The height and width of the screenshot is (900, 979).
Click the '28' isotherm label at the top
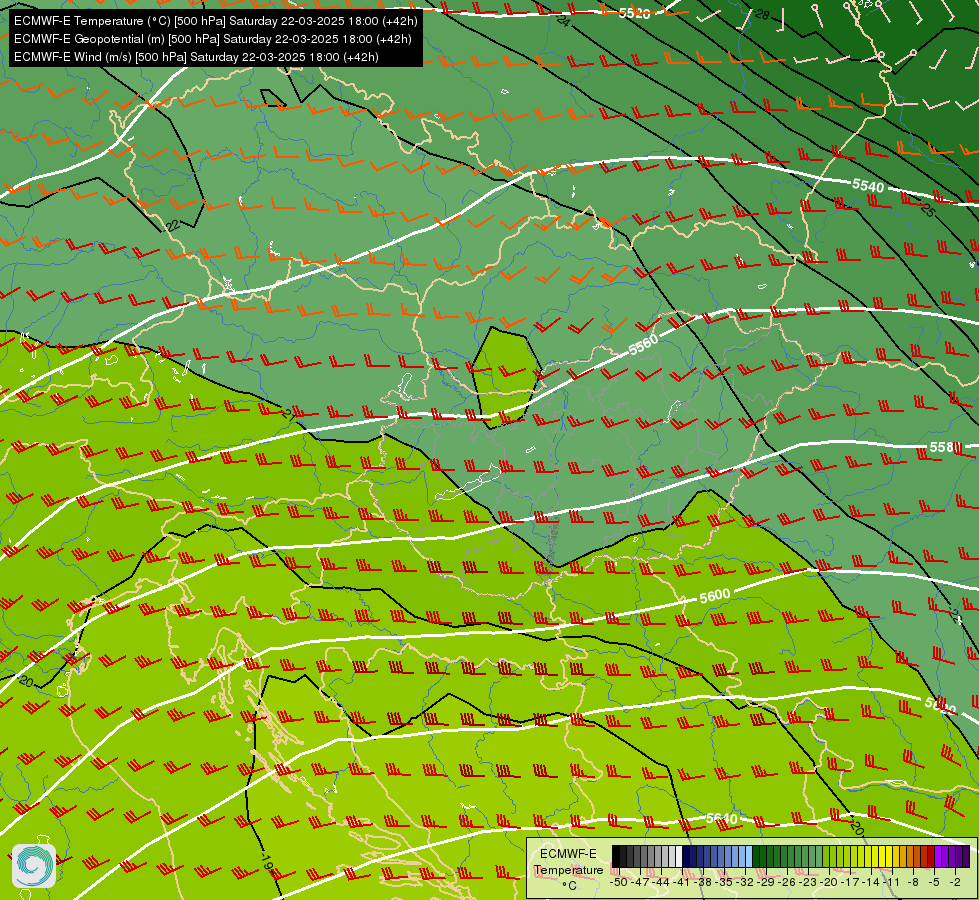point(762,14)
